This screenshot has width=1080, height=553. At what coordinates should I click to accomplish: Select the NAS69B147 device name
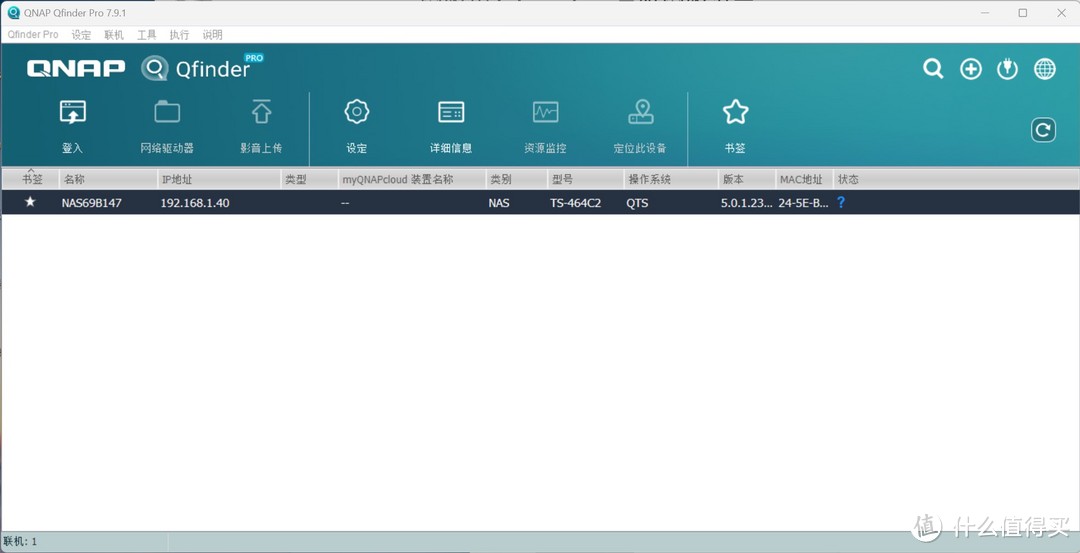click(x=92, y=203)
